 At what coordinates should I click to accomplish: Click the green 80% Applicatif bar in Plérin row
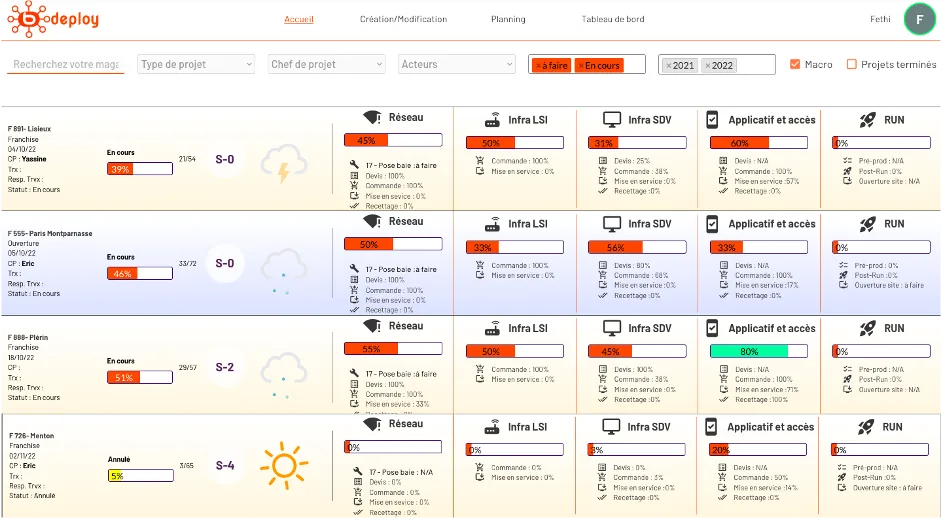(x=759, y=351)
